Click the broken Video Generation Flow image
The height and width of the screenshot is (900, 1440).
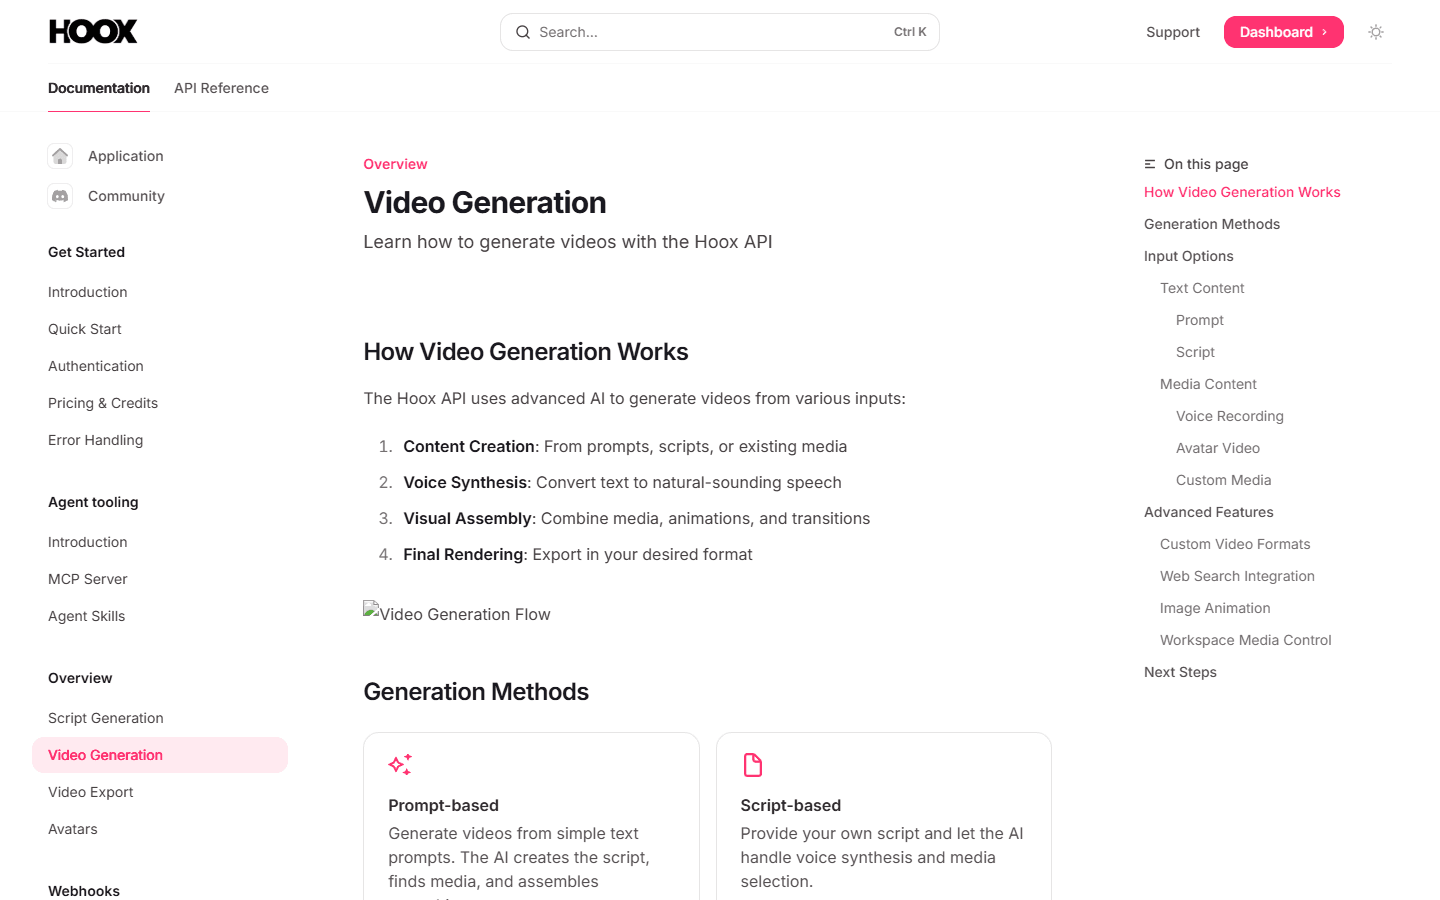click(x=457, y=613)
